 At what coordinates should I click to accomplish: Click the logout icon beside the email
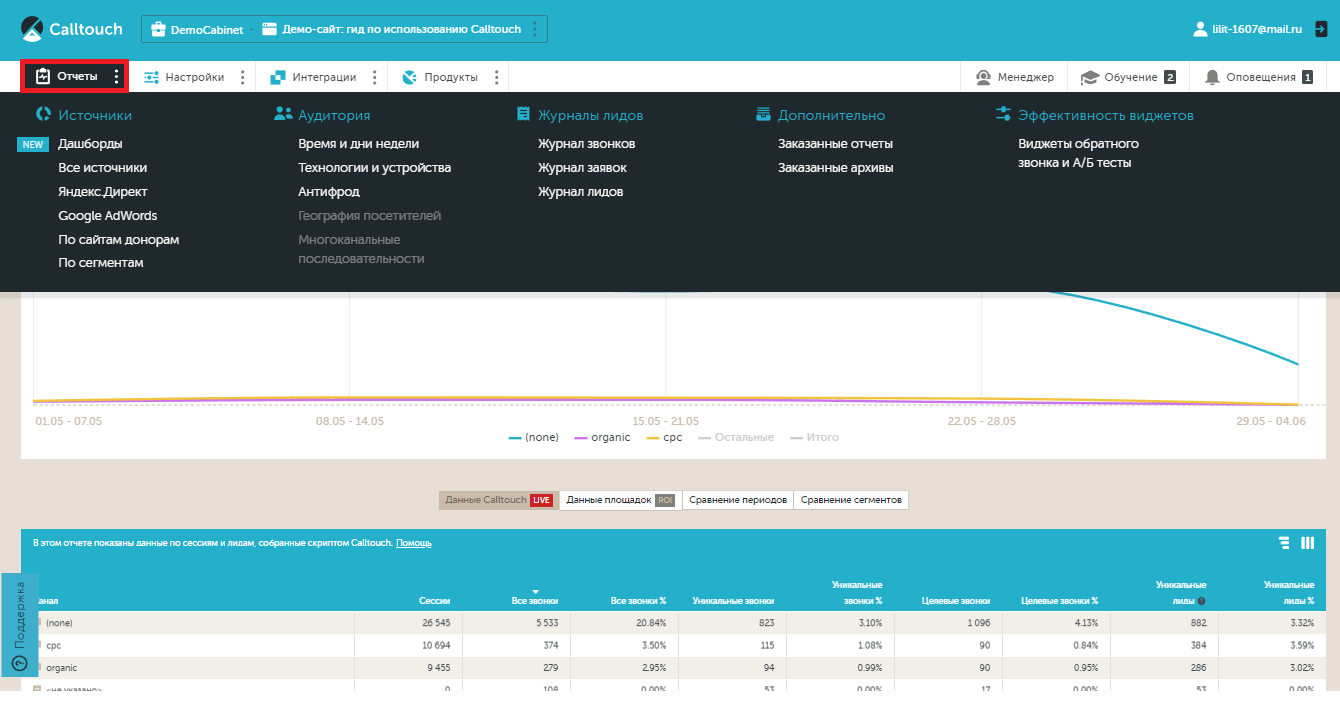point(1320,29)
